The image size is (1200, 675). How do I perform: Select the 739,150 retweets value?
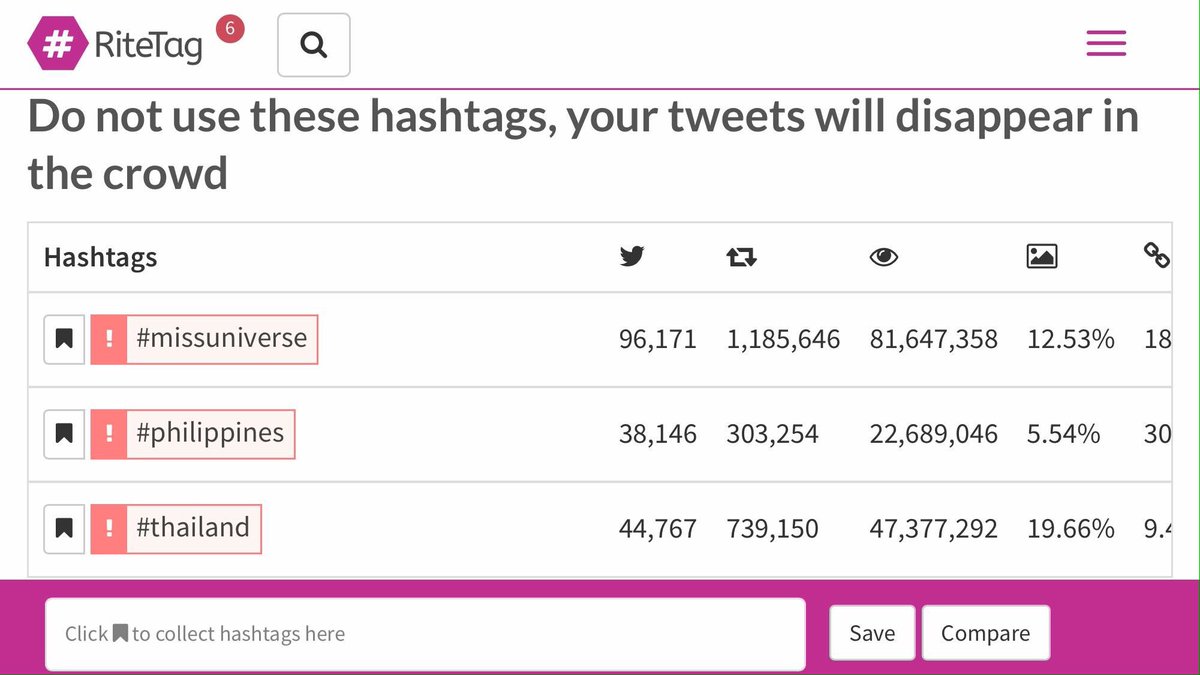point(772,529)
